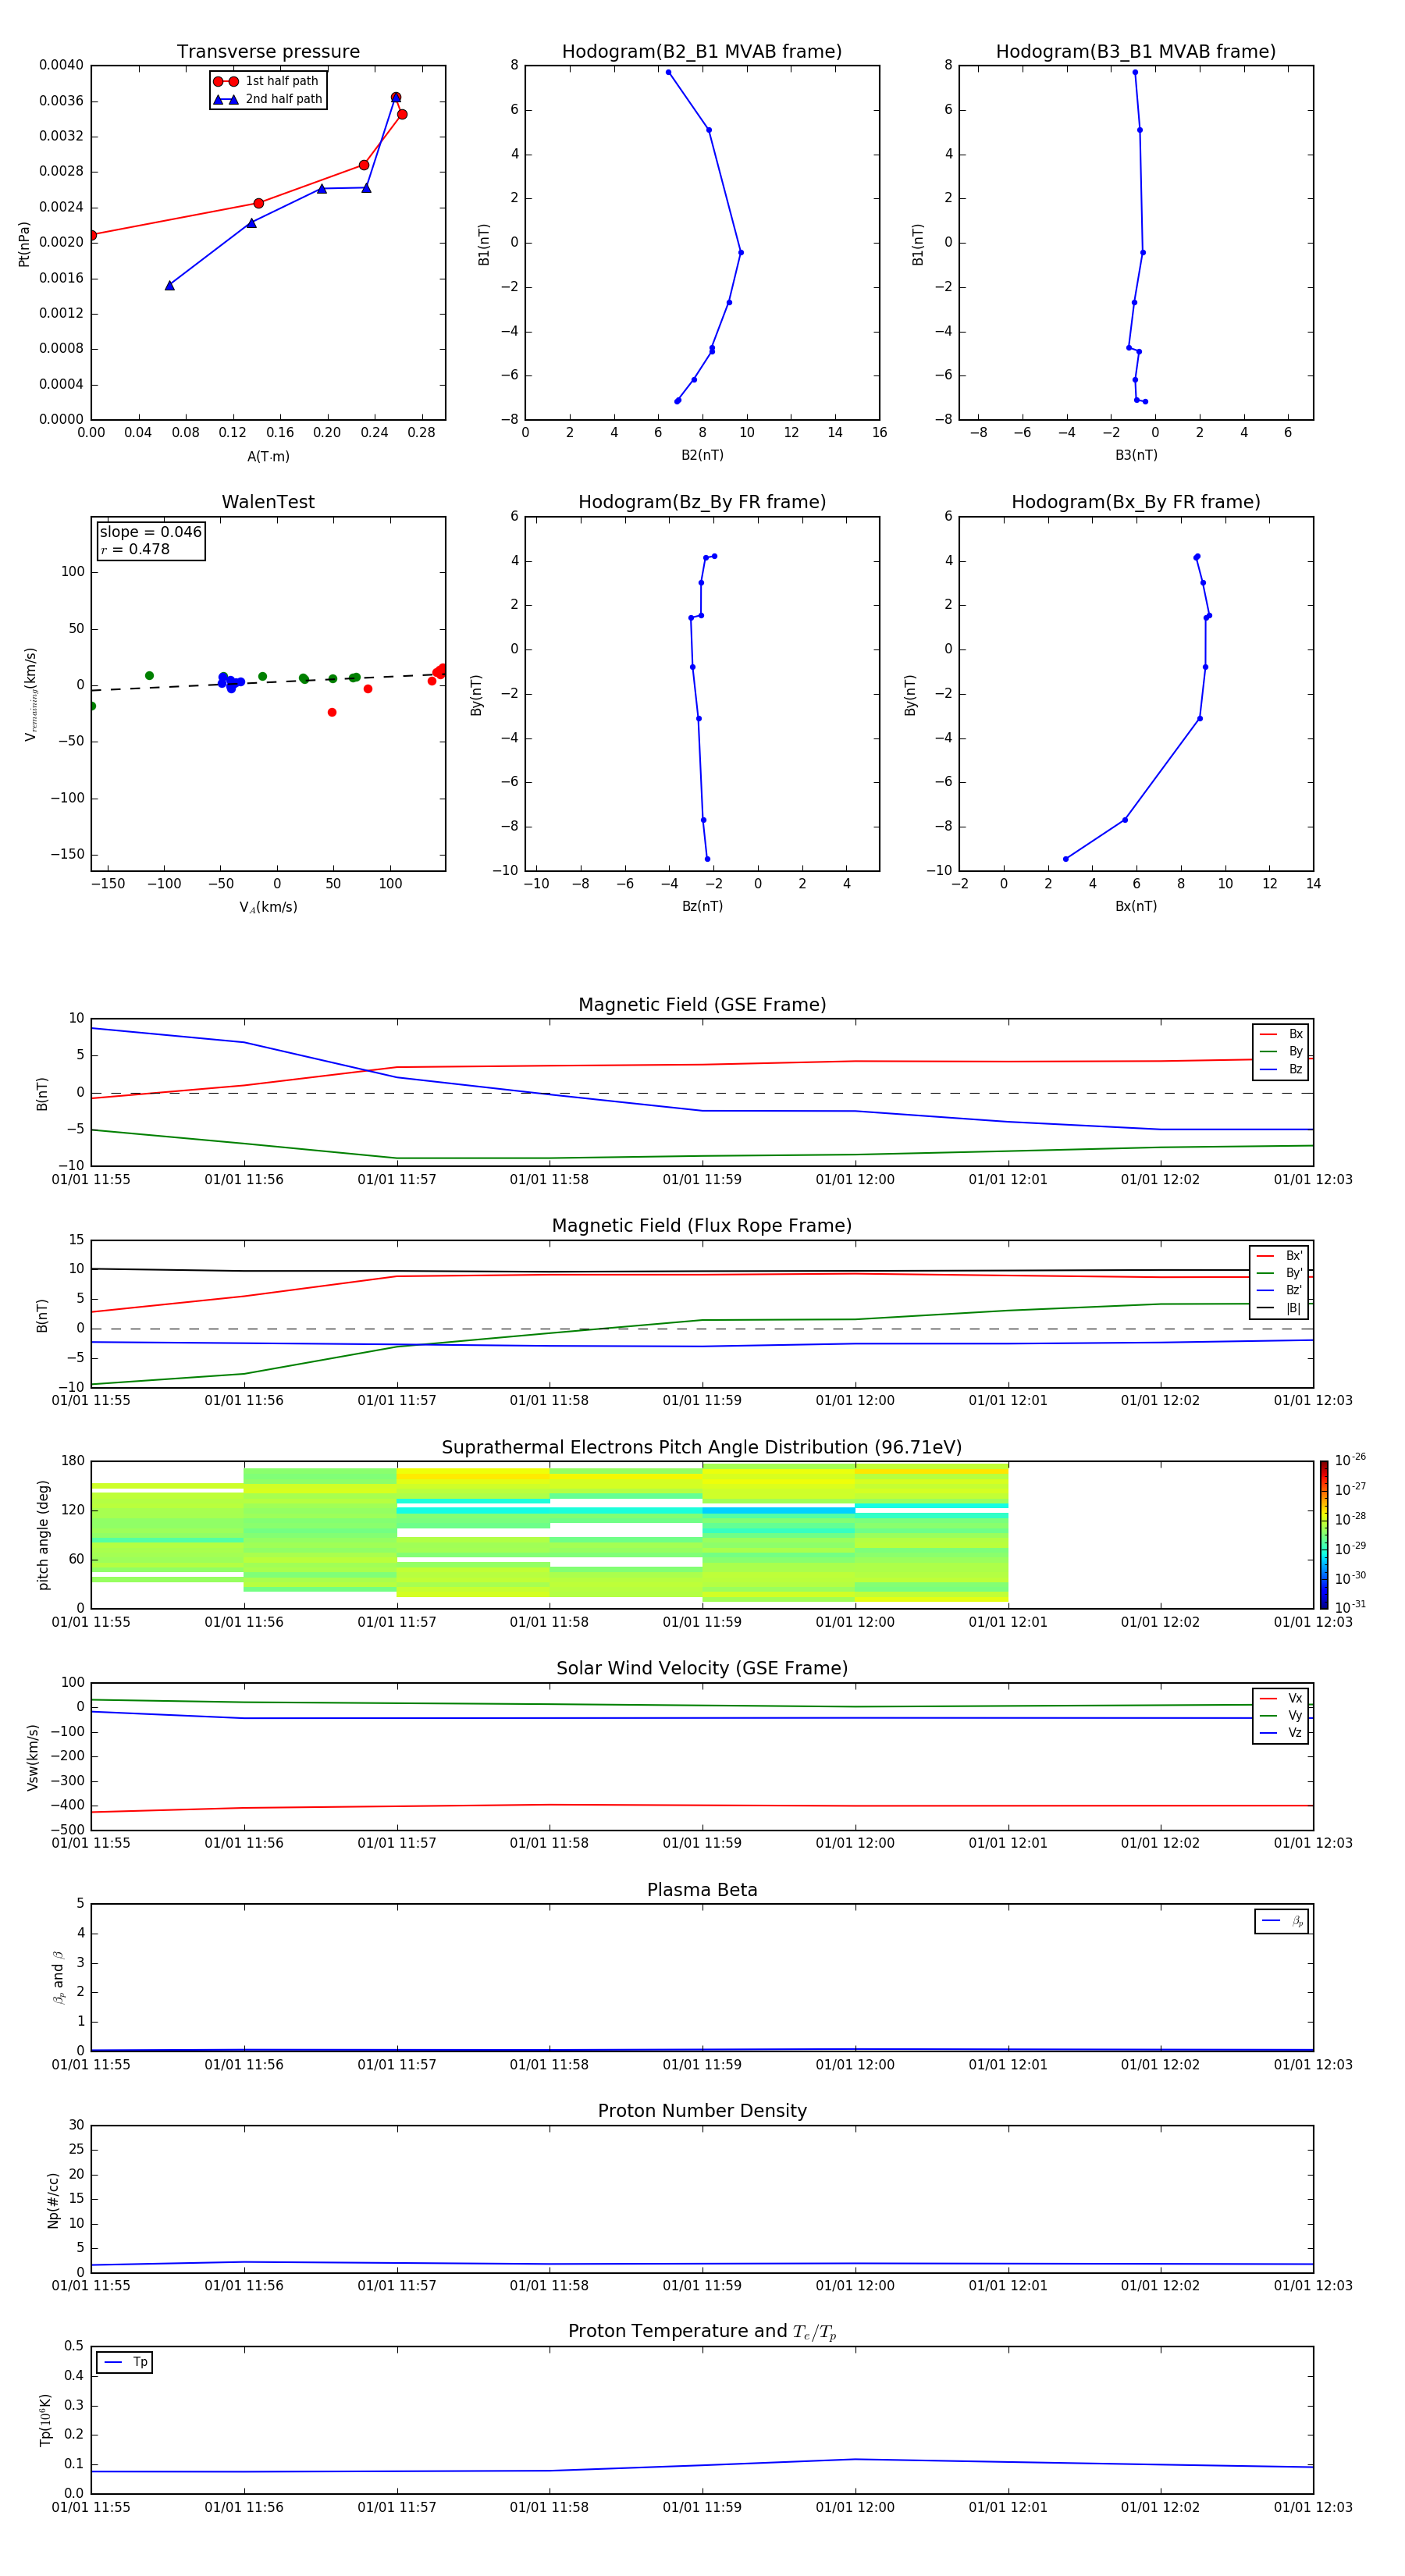
Task: Click the "Solar Wind Velocity (GSE Frame)" title
Action: coord(702,1669)
